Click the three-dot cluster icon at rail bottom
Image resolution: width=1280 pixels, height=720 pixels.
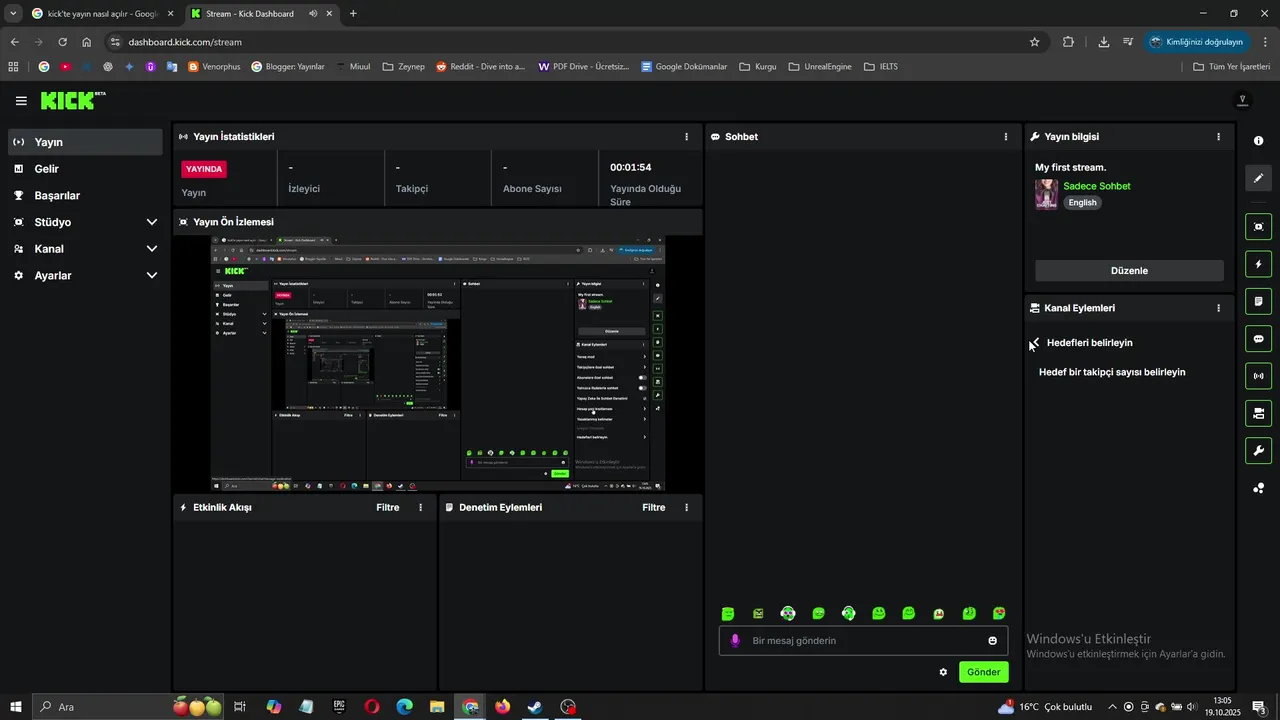click(1259, 488)
